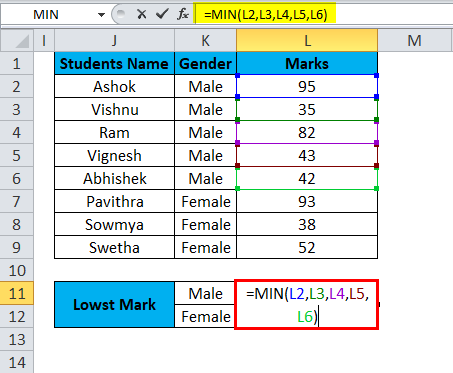The width and height of the screenshot is (453, 373).
Task: Select the cell containing Vignesh
Action: pyautogui.click(x=114, y=155)
